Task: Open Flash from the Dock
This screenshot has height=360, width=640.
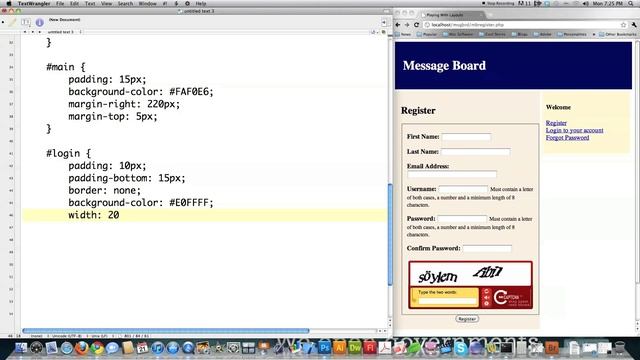Action: coord(370,348)
